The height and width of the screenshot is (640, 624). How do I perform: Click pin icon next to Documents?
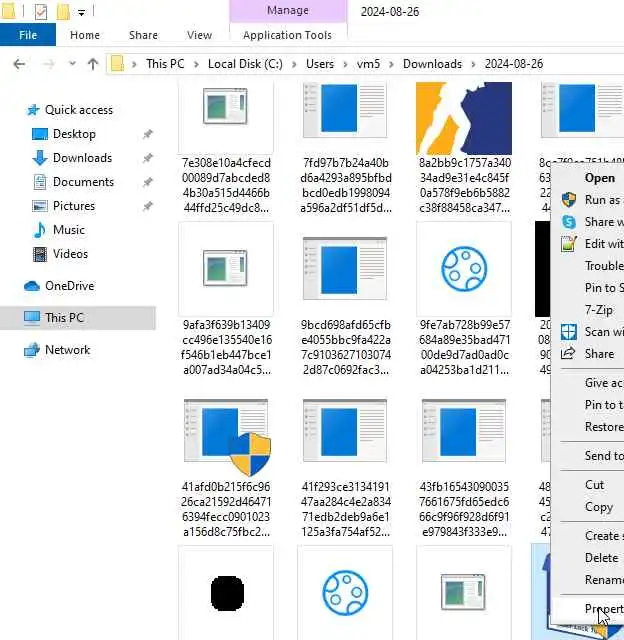148,182
